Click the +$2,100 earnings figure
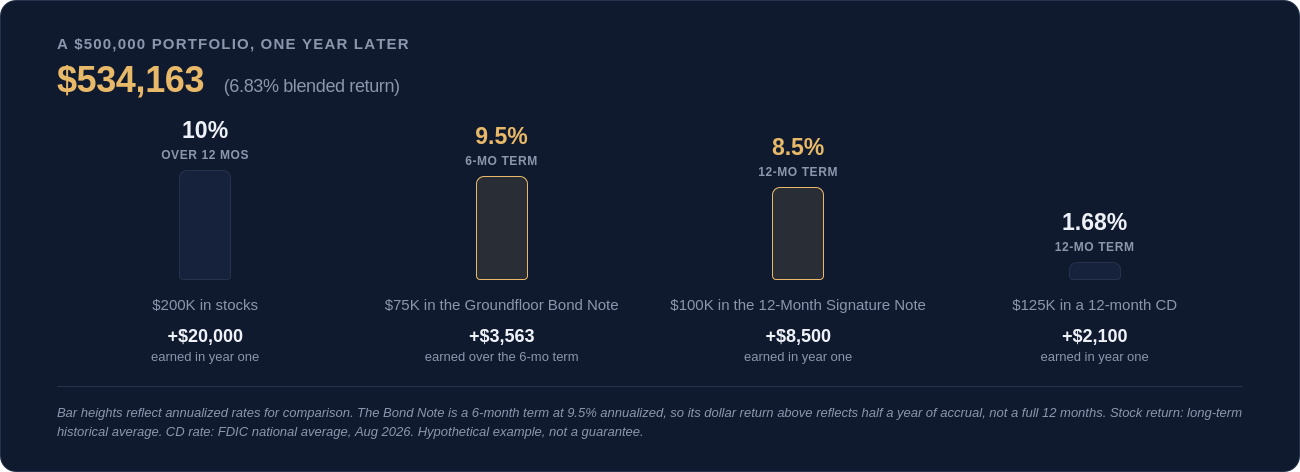 [x=1094, y=336]
